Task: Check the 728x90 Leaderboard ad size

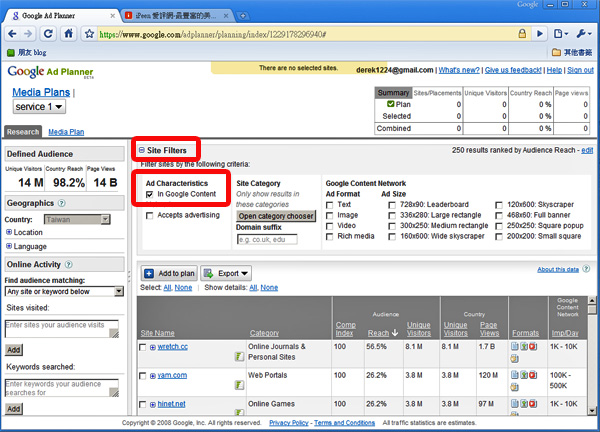Action: [392, 205]
